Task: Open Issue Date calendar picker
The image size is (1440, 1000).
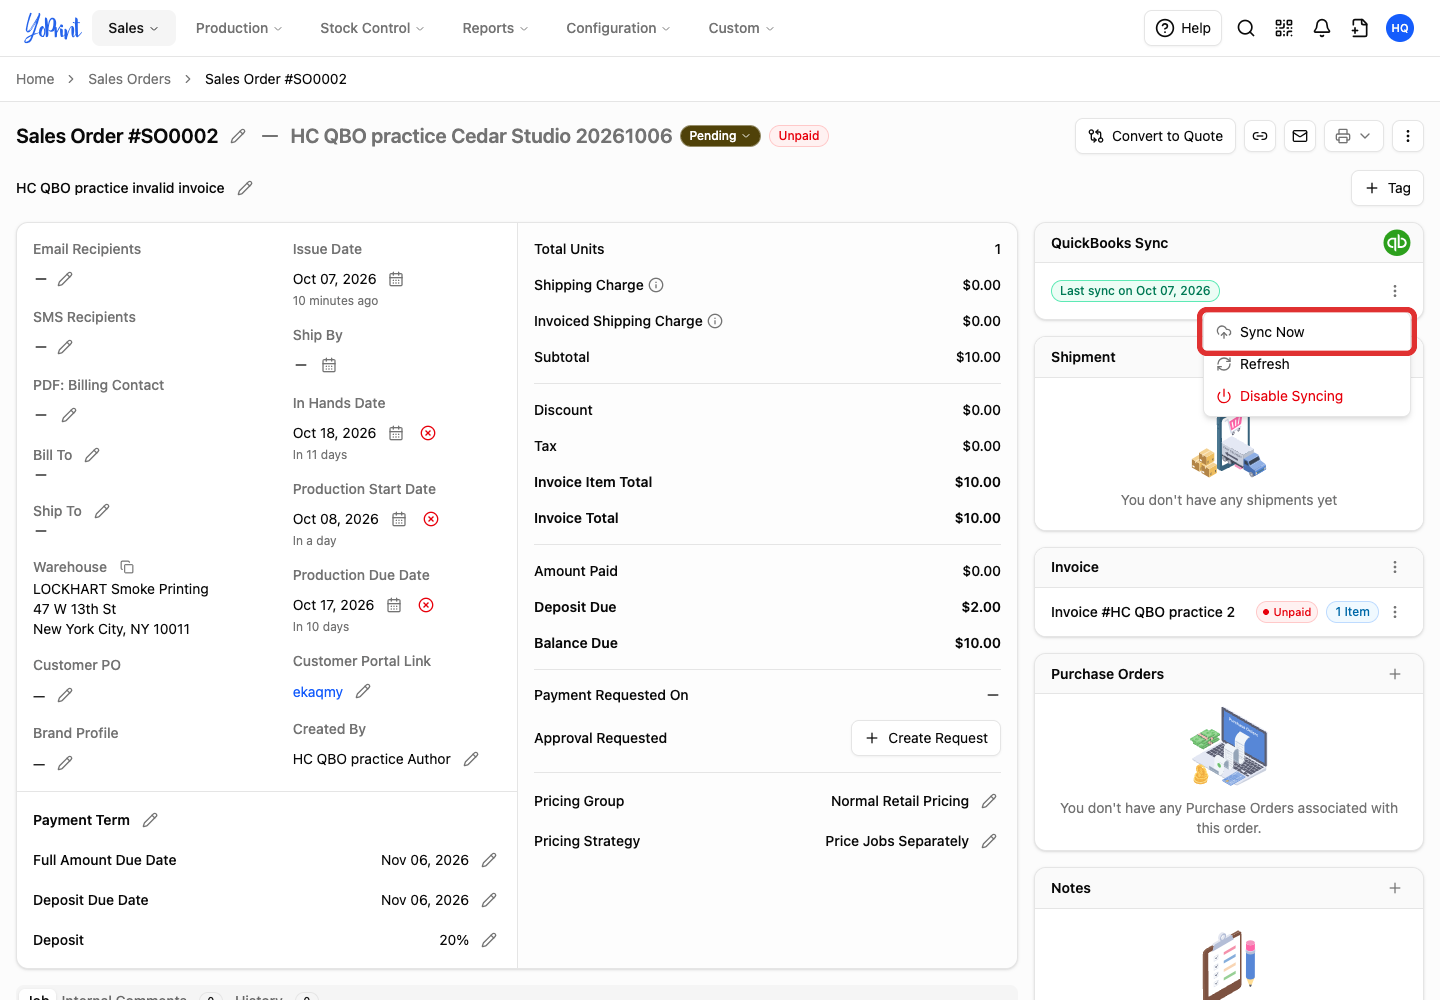Action: (396, 279)
